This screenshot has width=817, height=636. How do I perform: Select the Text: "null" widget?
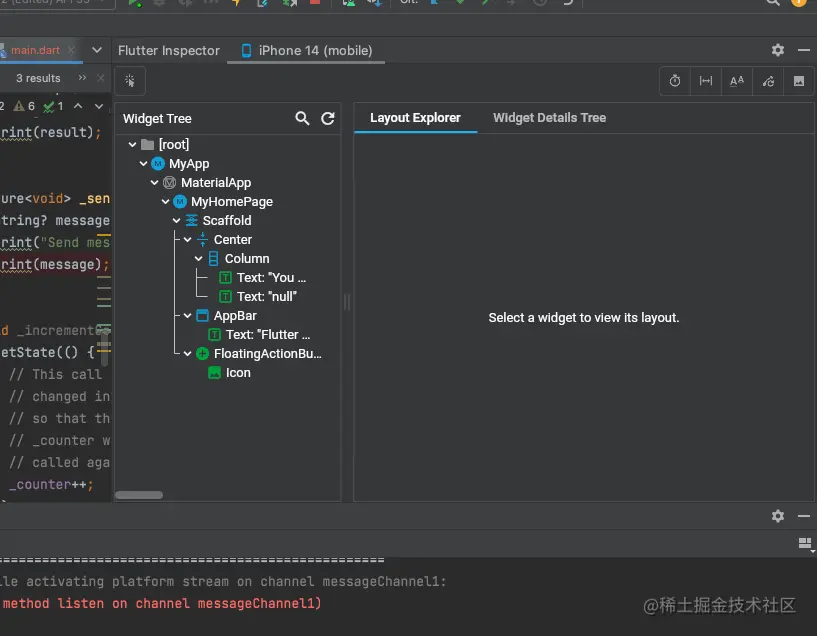[x=266, y=297]
